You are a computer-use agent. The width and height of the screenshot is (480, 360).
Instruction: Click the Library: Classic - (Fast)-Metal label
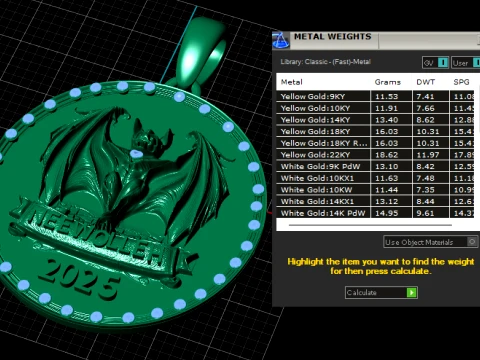pyautogui.click(x=325, y=62)
